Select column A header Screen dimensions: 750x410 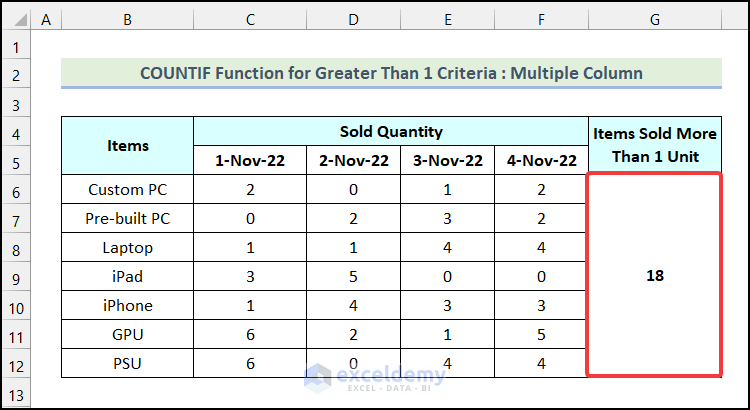(x=47, y=19)
